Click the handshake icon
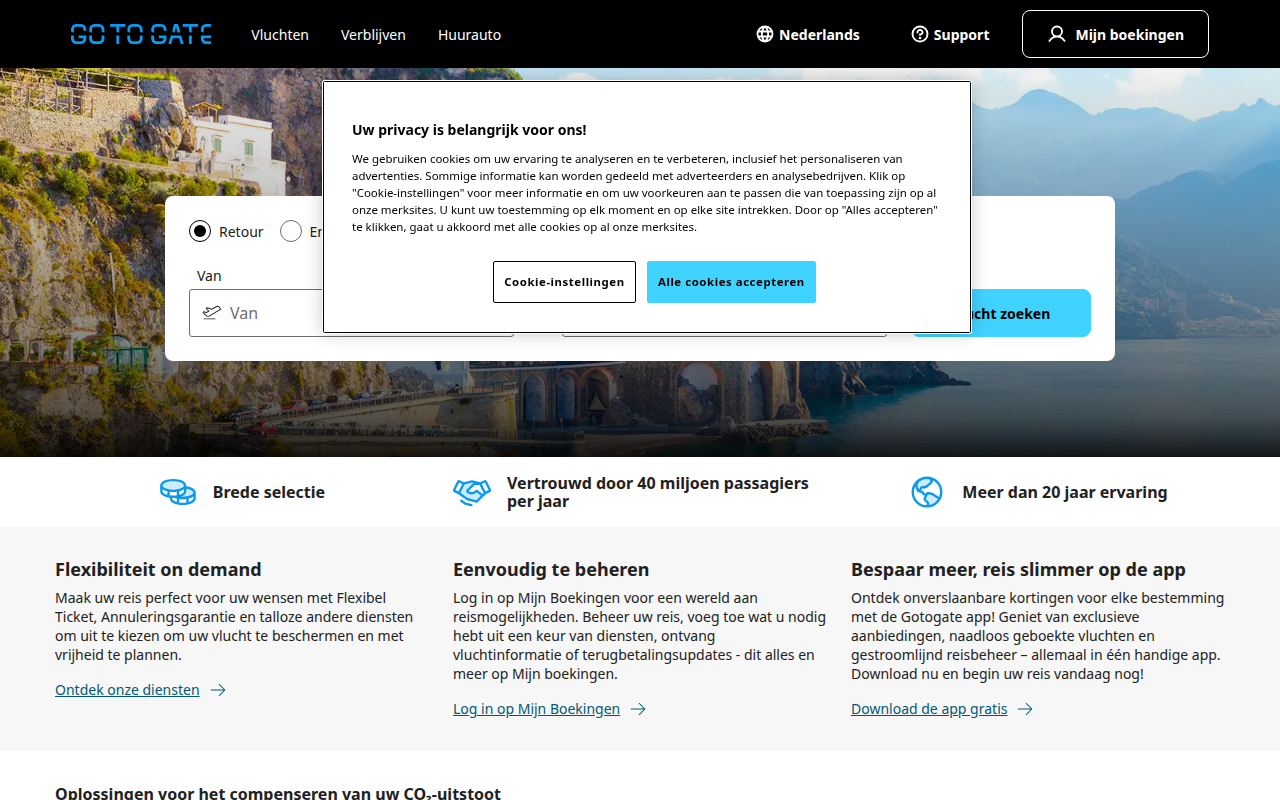The height and width of the screenshot is (800, 1280). tap(472, 492)
